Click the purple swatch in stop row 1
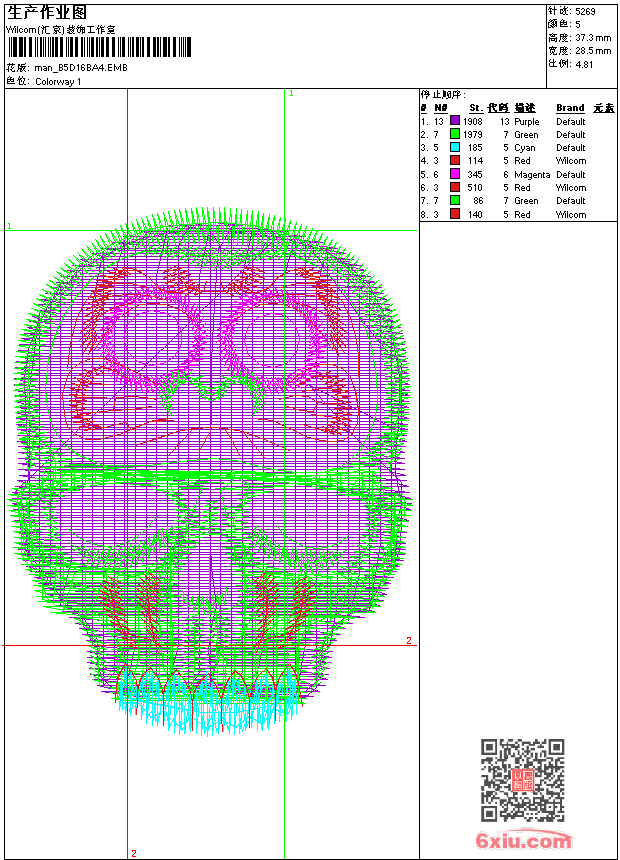Image resolution: width=620 pixels, height=860 pixels. [455, 121]
